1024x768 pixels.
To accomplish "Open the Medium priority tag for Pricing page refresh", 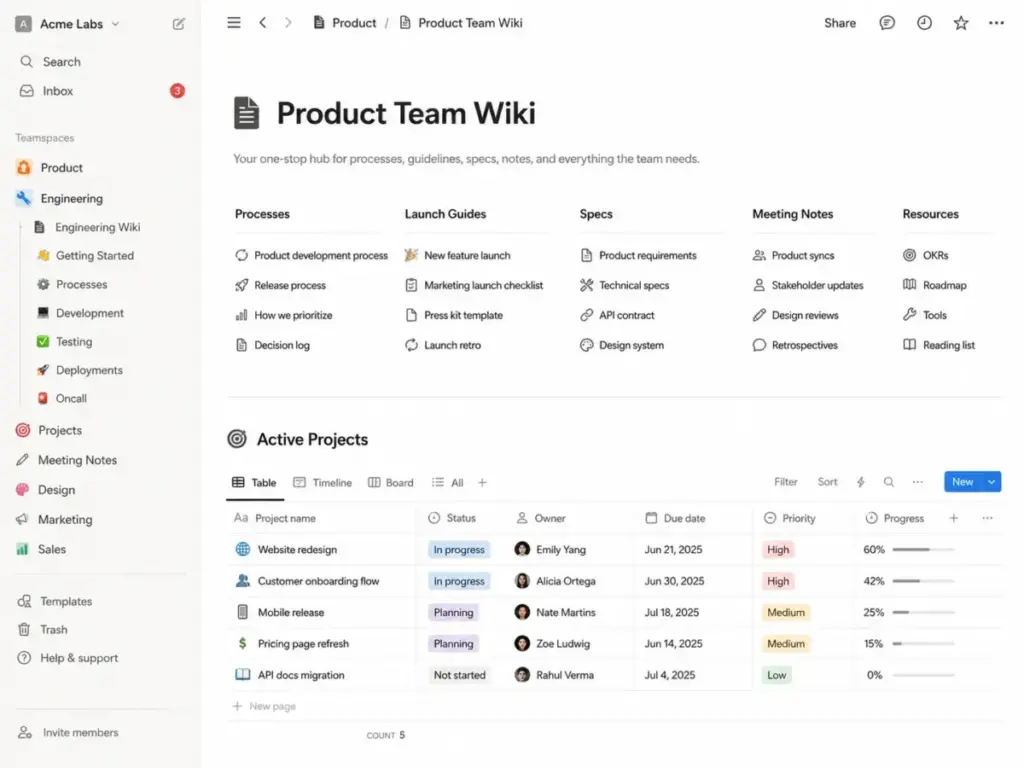I will coord(786,644).
